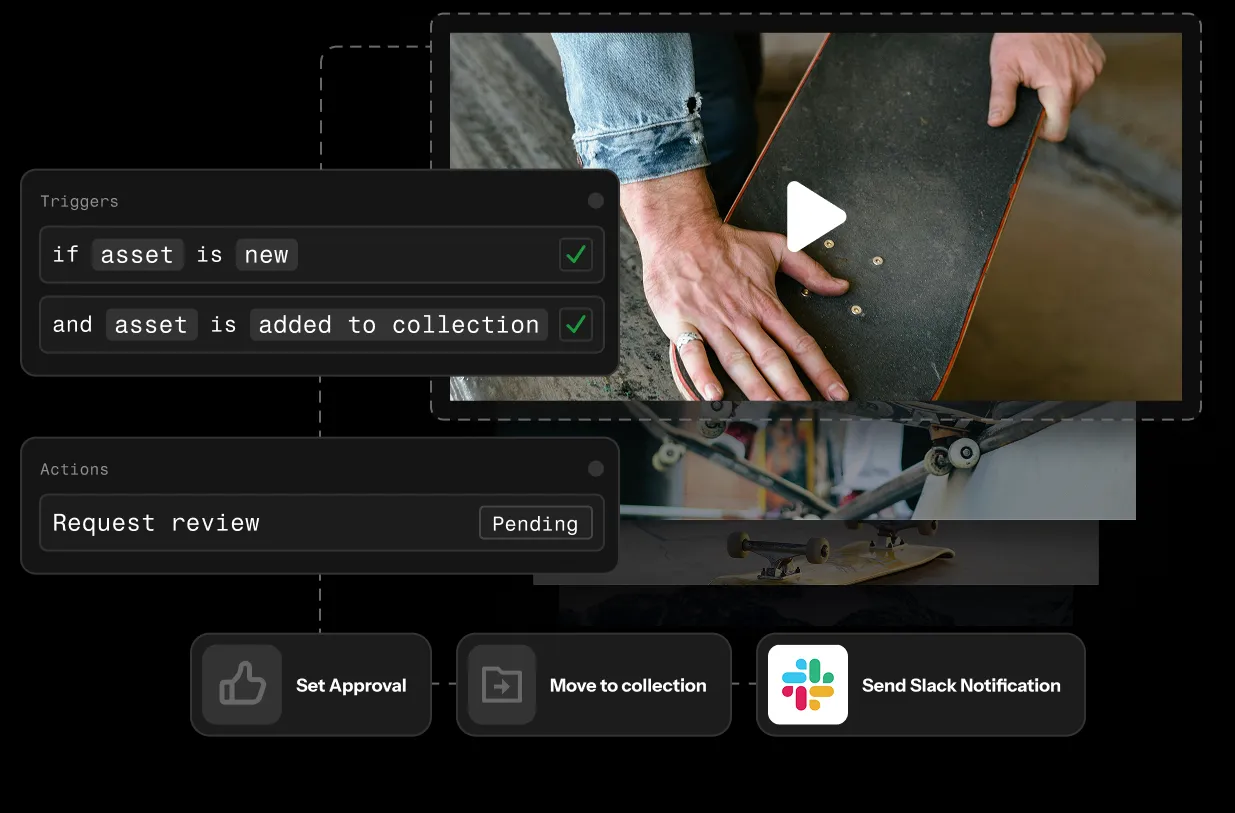
Task: Select the green check next to 'if asset is new'
Action: [576, 254]
